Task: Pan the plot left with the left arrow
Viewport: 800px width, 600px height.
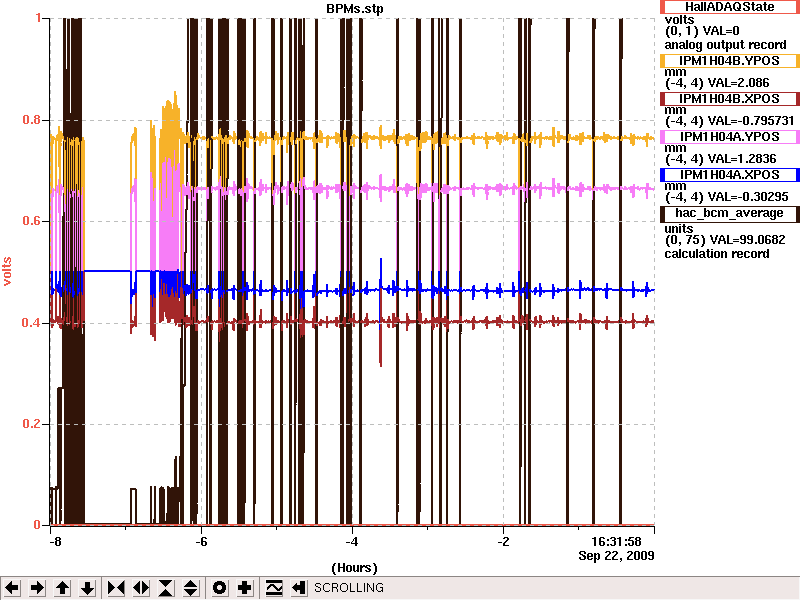Action: tap(12, 588)
